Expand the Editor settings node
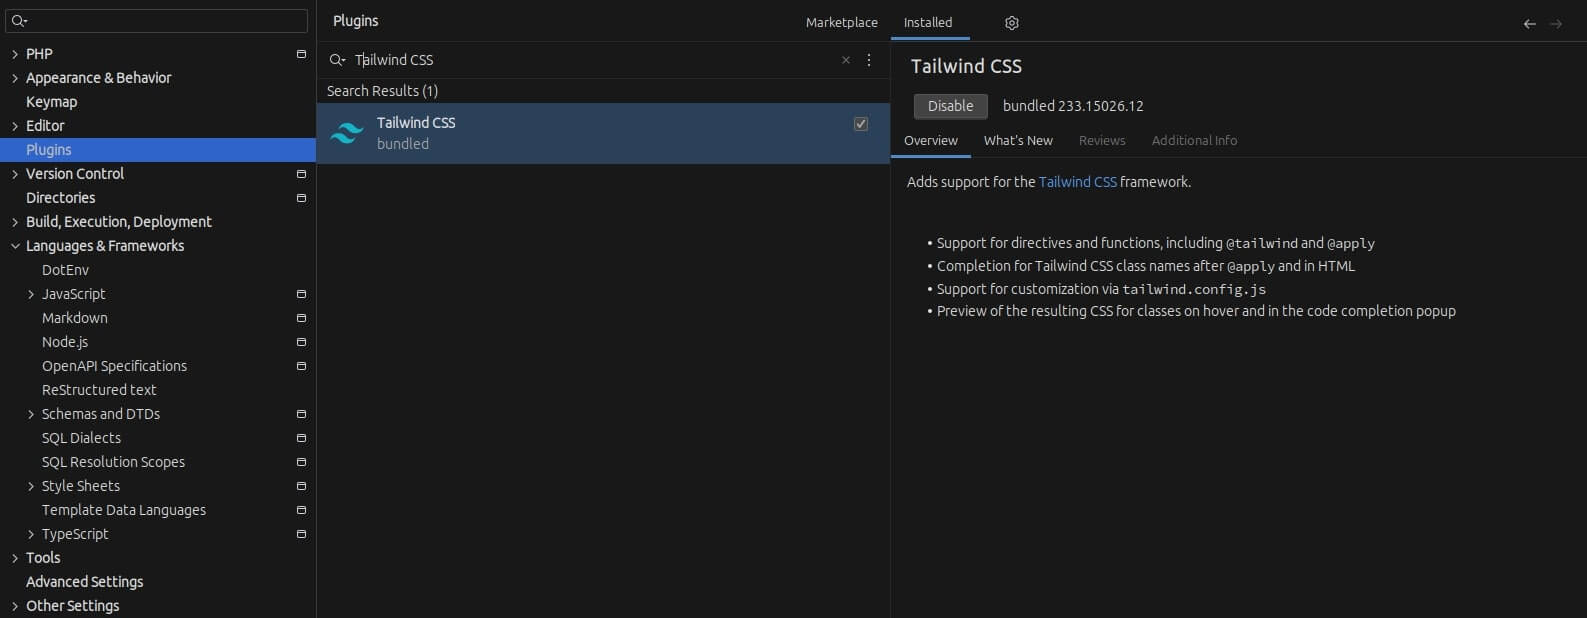Screen dimensions: 1587x618 pyautogui.click(x=15, y=126)
